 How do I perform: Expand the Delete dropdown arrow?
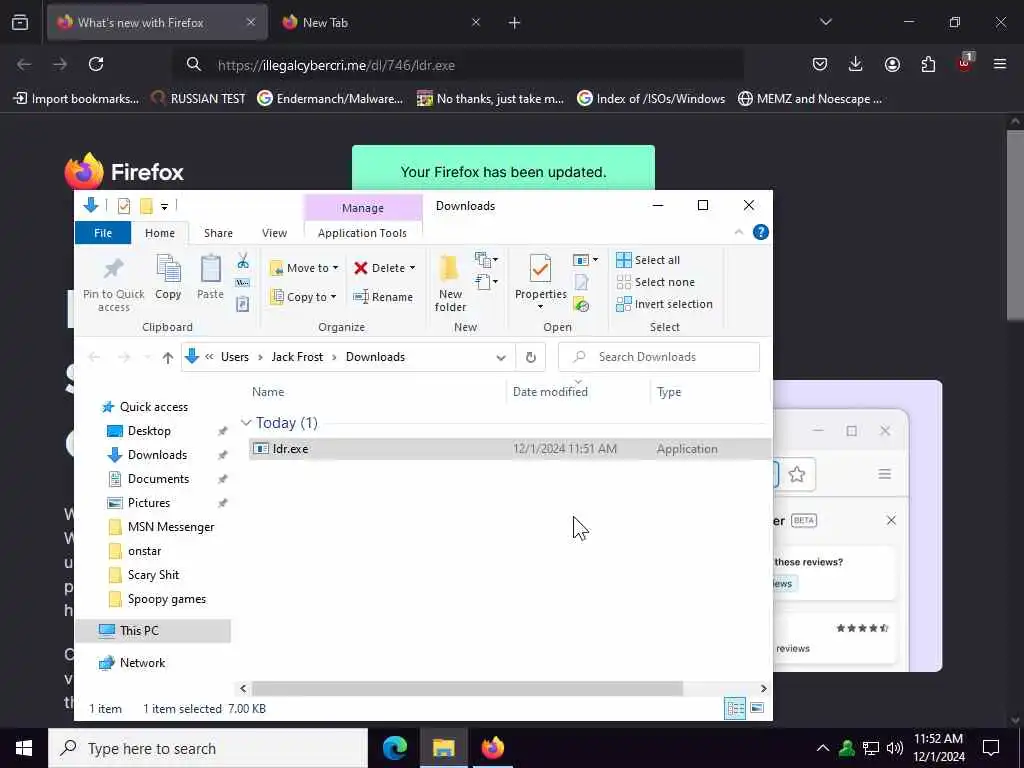(412, 268)
